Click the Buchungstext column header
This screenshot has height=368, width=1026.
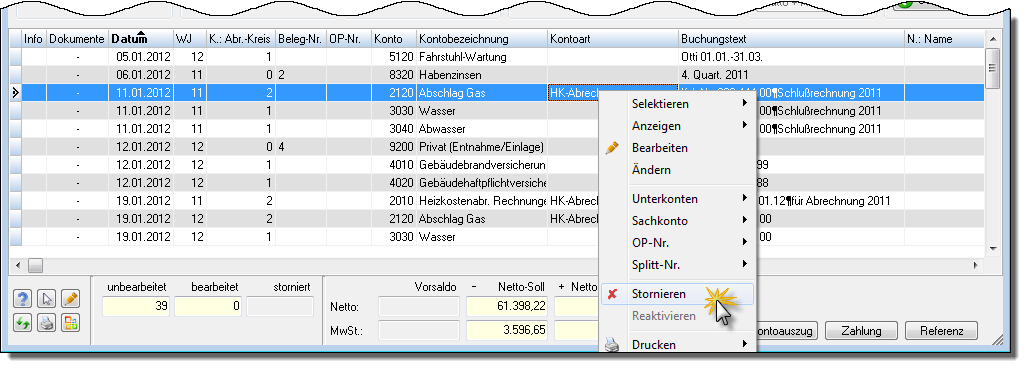click(x=792, y=39)
